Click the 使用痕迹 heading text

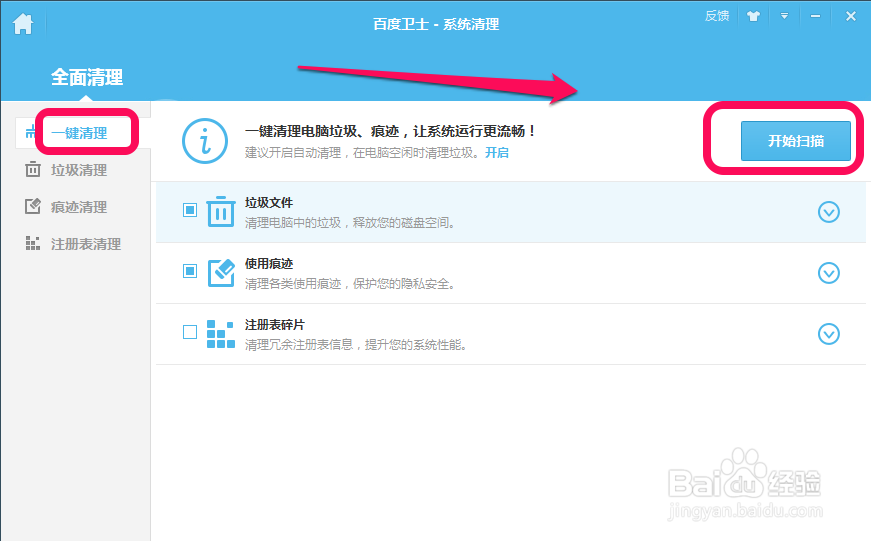pyautogui.click(x=269, y=264)
